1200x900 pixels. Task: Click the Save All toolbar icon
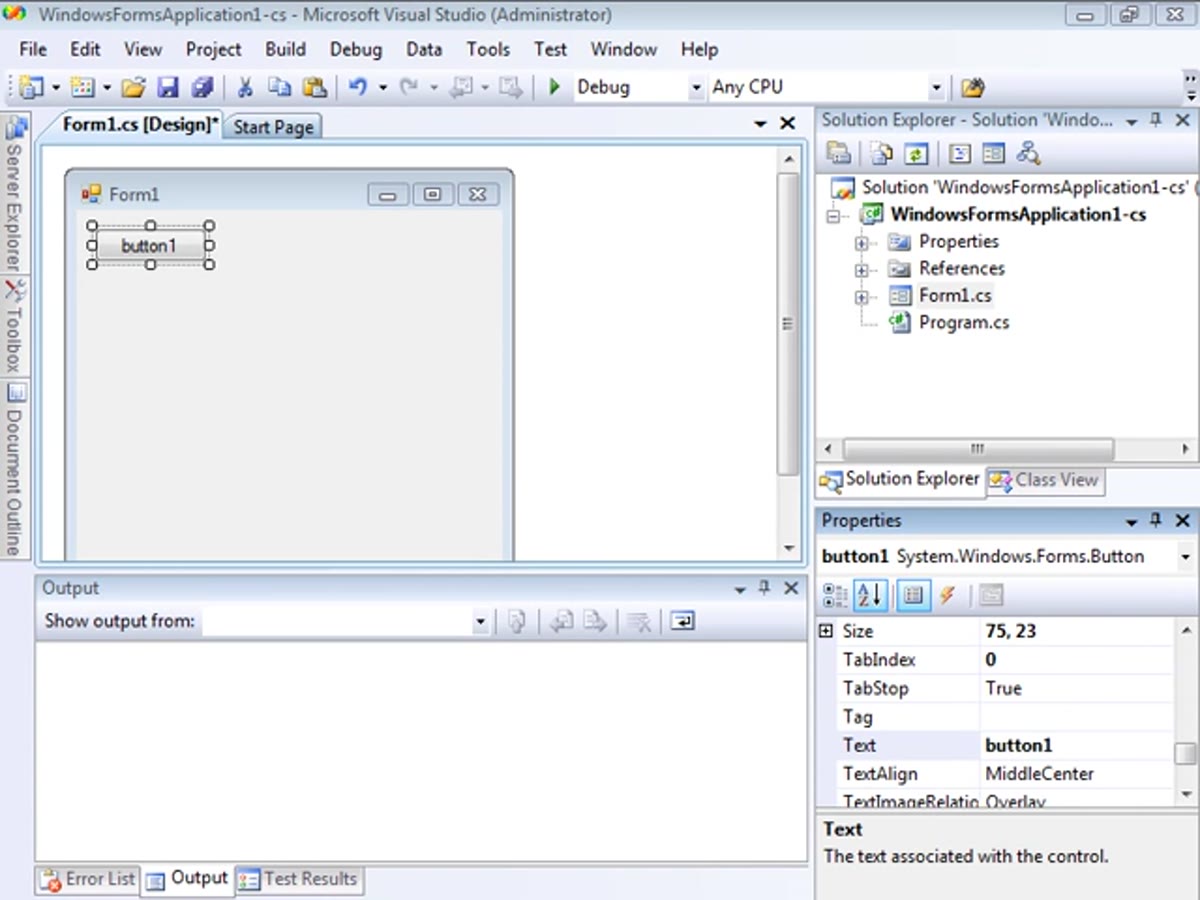point(203,88)
